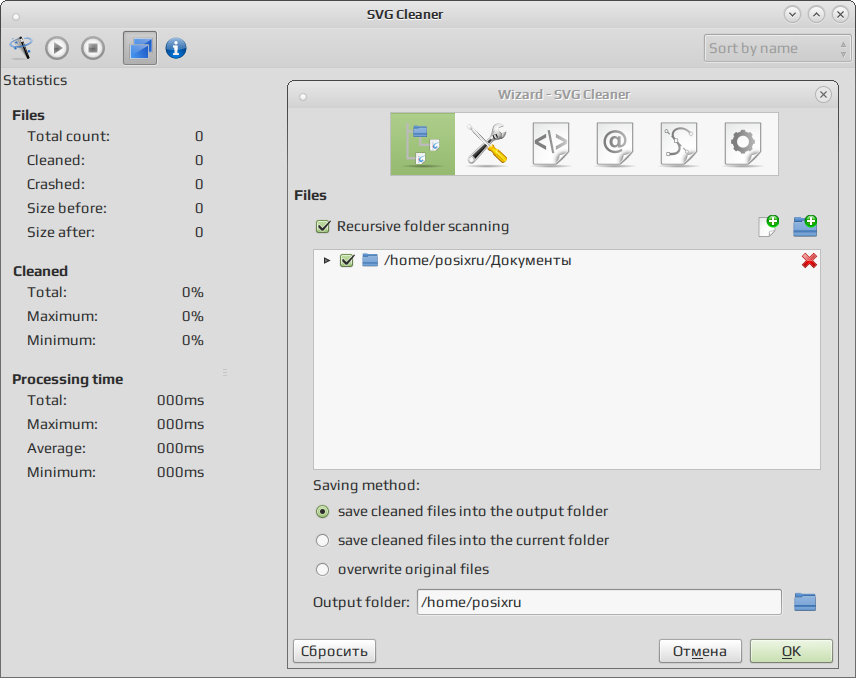
Task: Click the Output folder path field
Action: tap(599, 602)
